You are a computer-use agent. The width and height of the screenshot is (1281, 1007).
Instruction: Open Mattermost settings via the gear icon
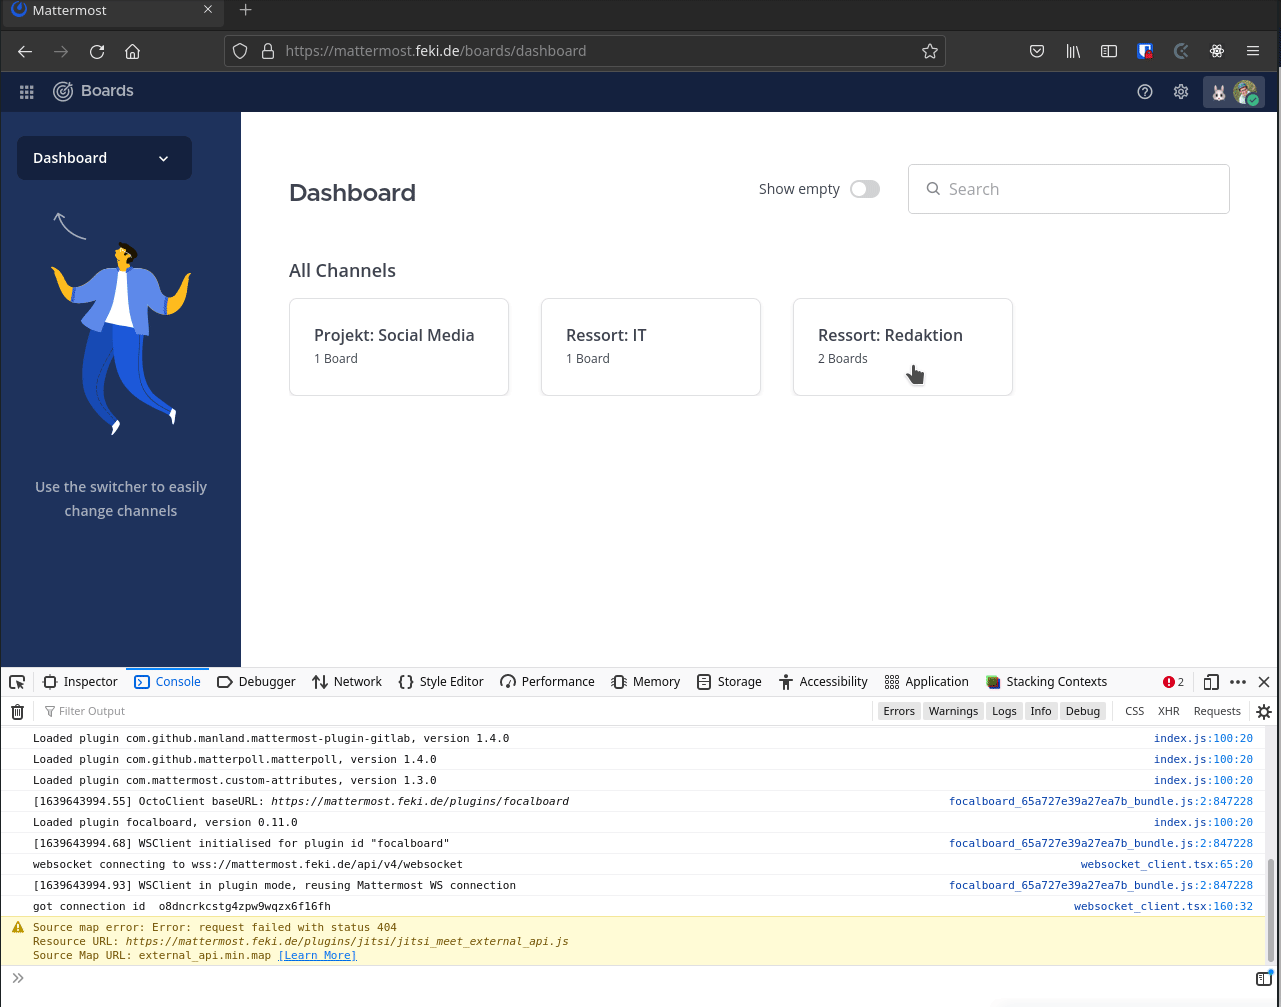tap(1181, 91)
